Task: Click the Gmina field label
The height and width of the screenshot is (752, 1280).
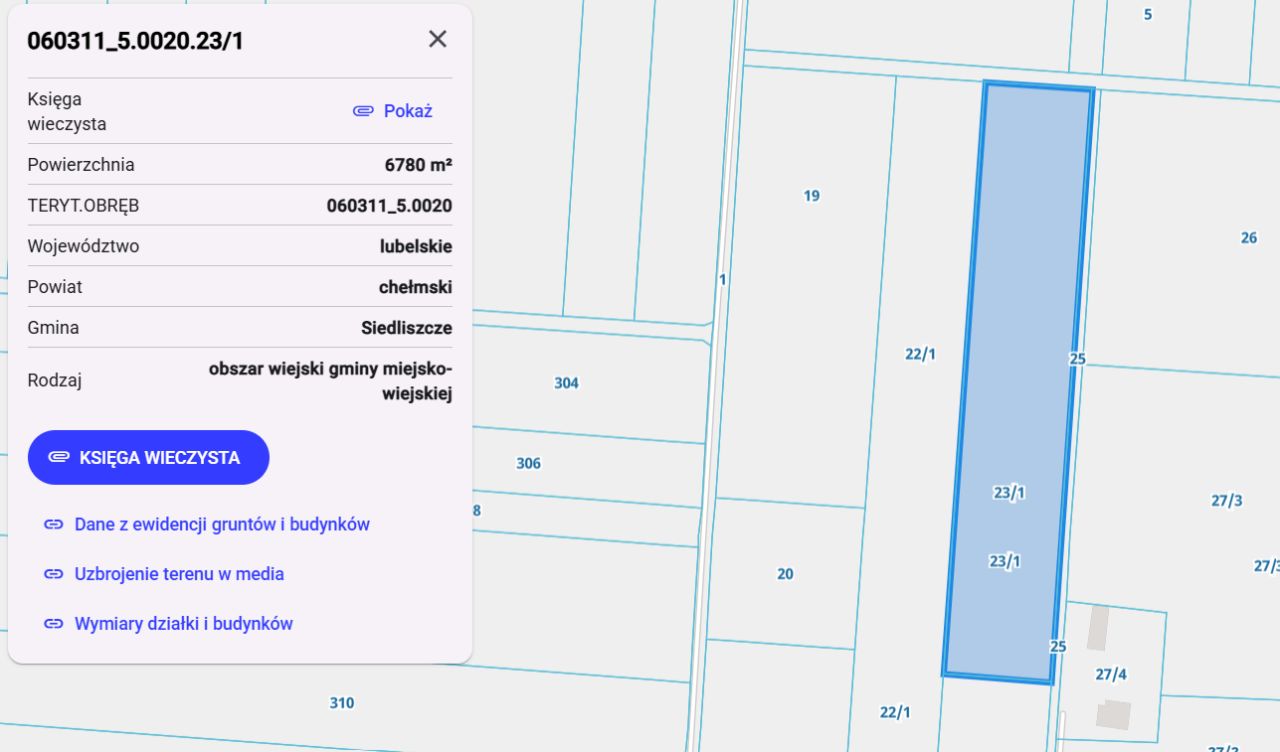Action: pyautogui.click(x=53, y=328)
